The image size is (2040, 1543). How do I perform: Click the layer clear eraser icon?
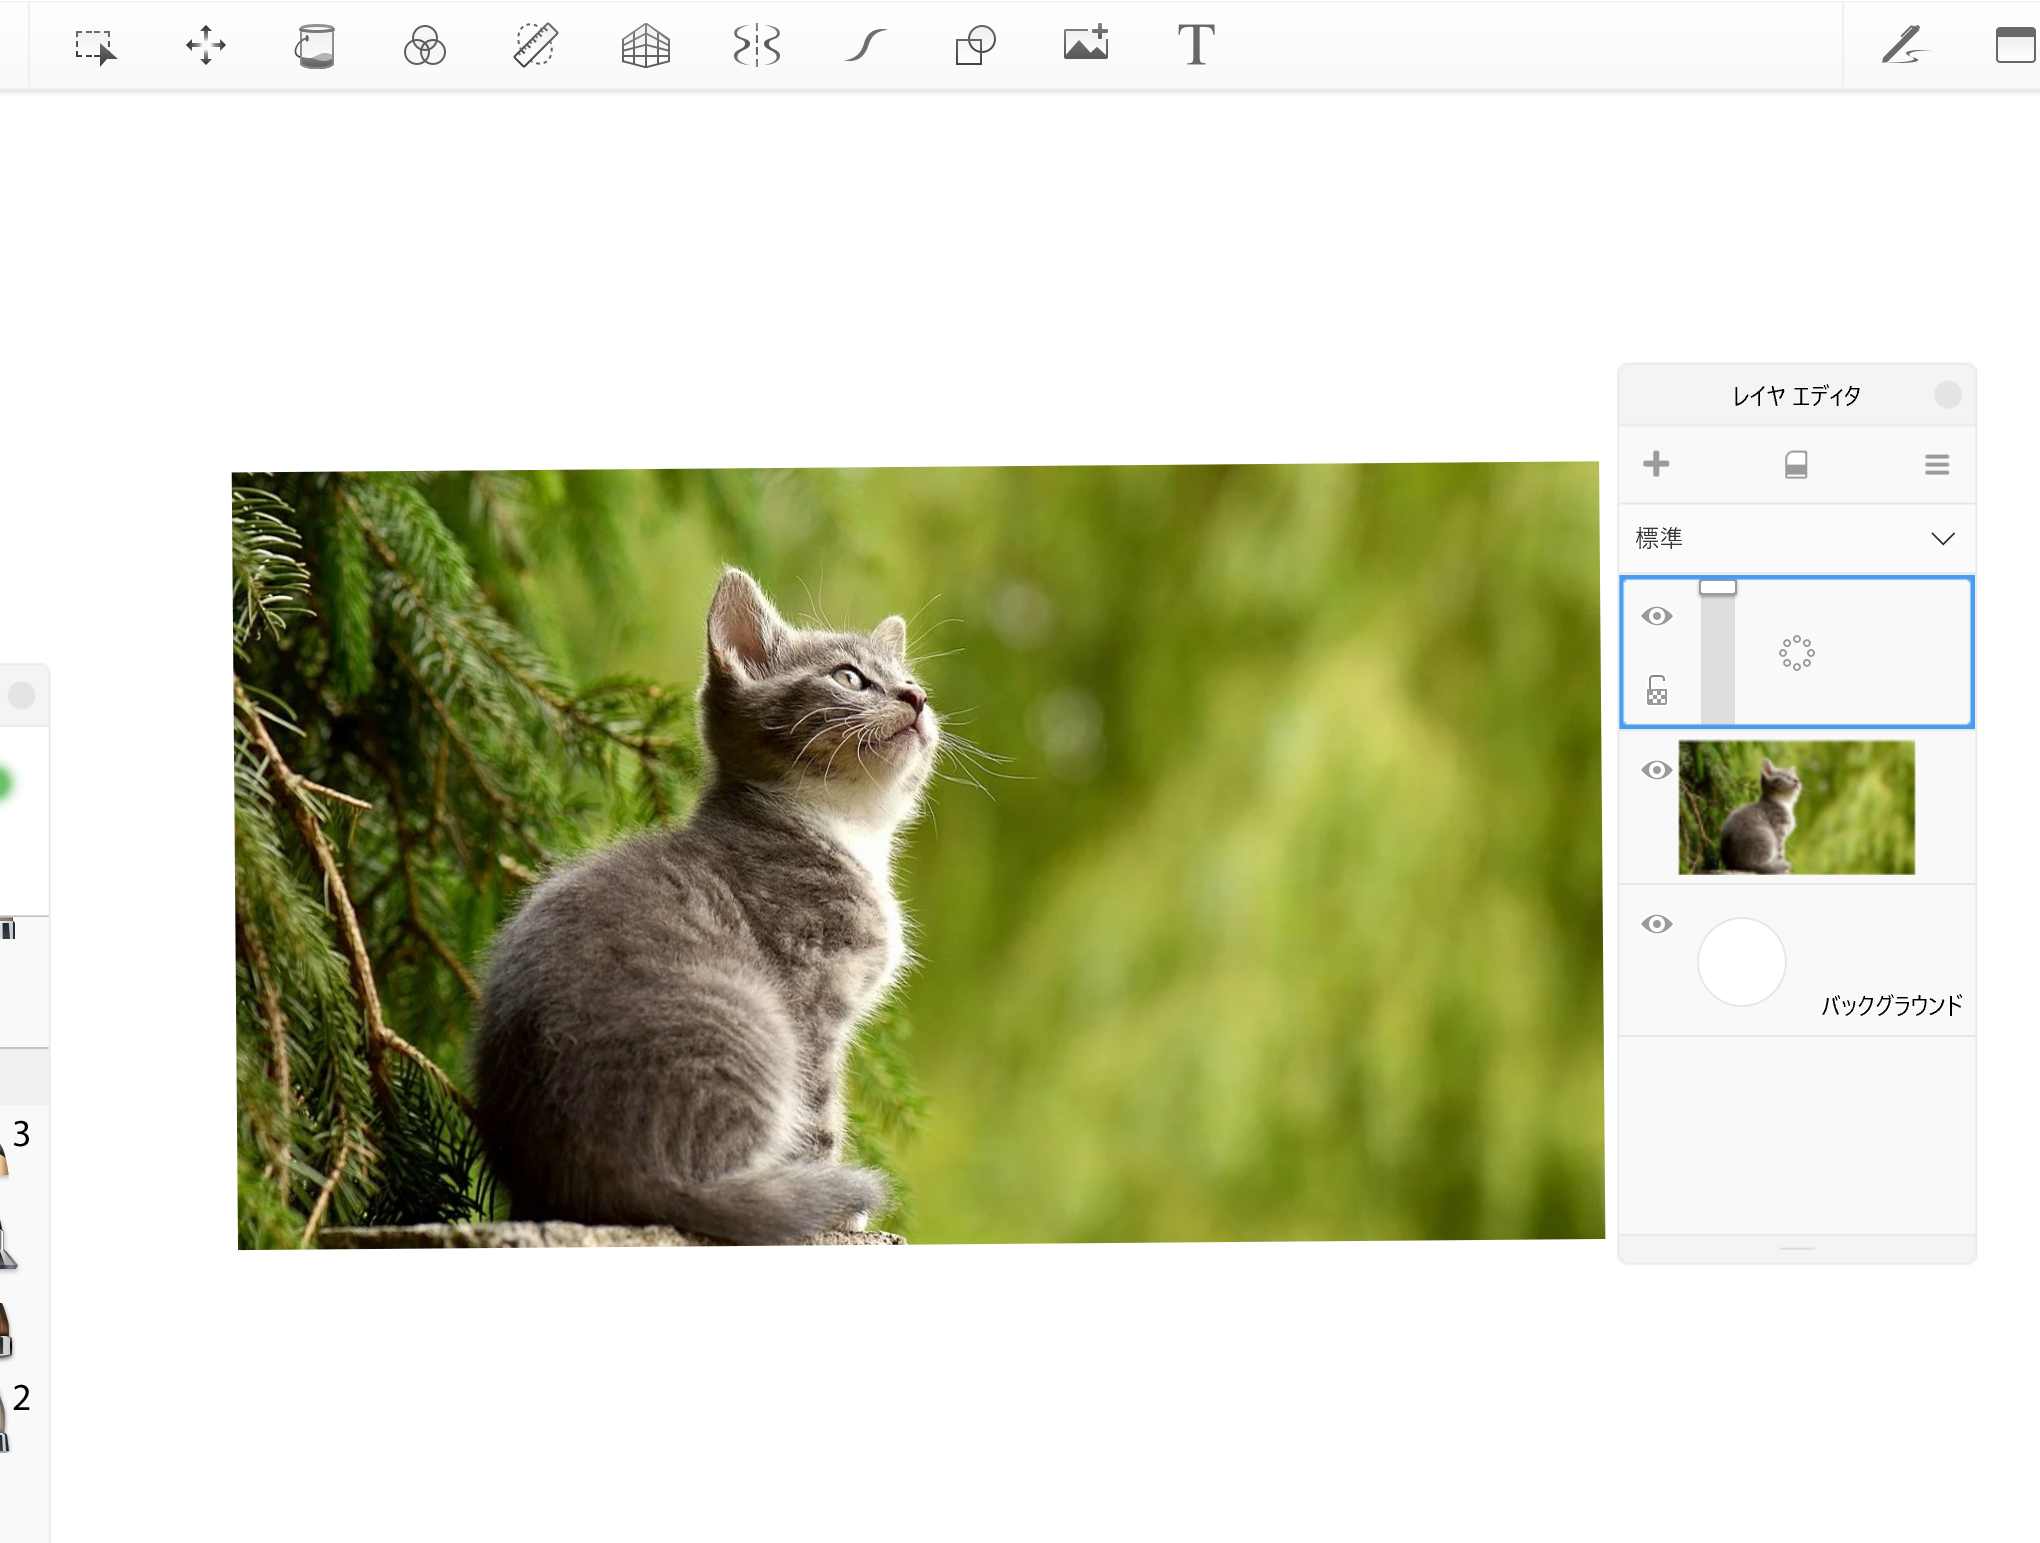[x=1796, y=465]
